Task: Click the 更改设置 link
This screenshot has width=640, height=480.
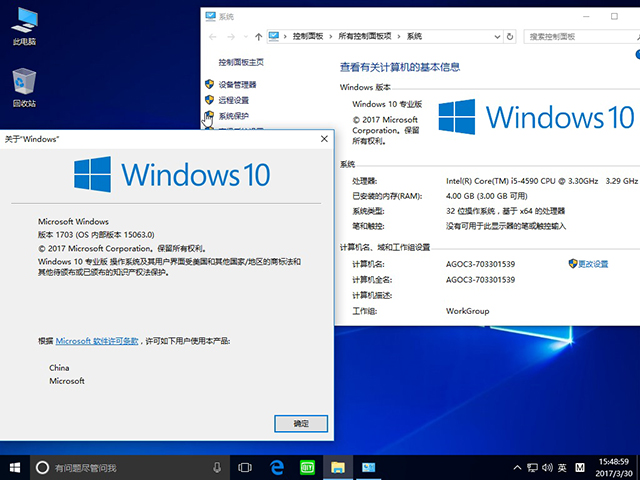Action: 592,264
